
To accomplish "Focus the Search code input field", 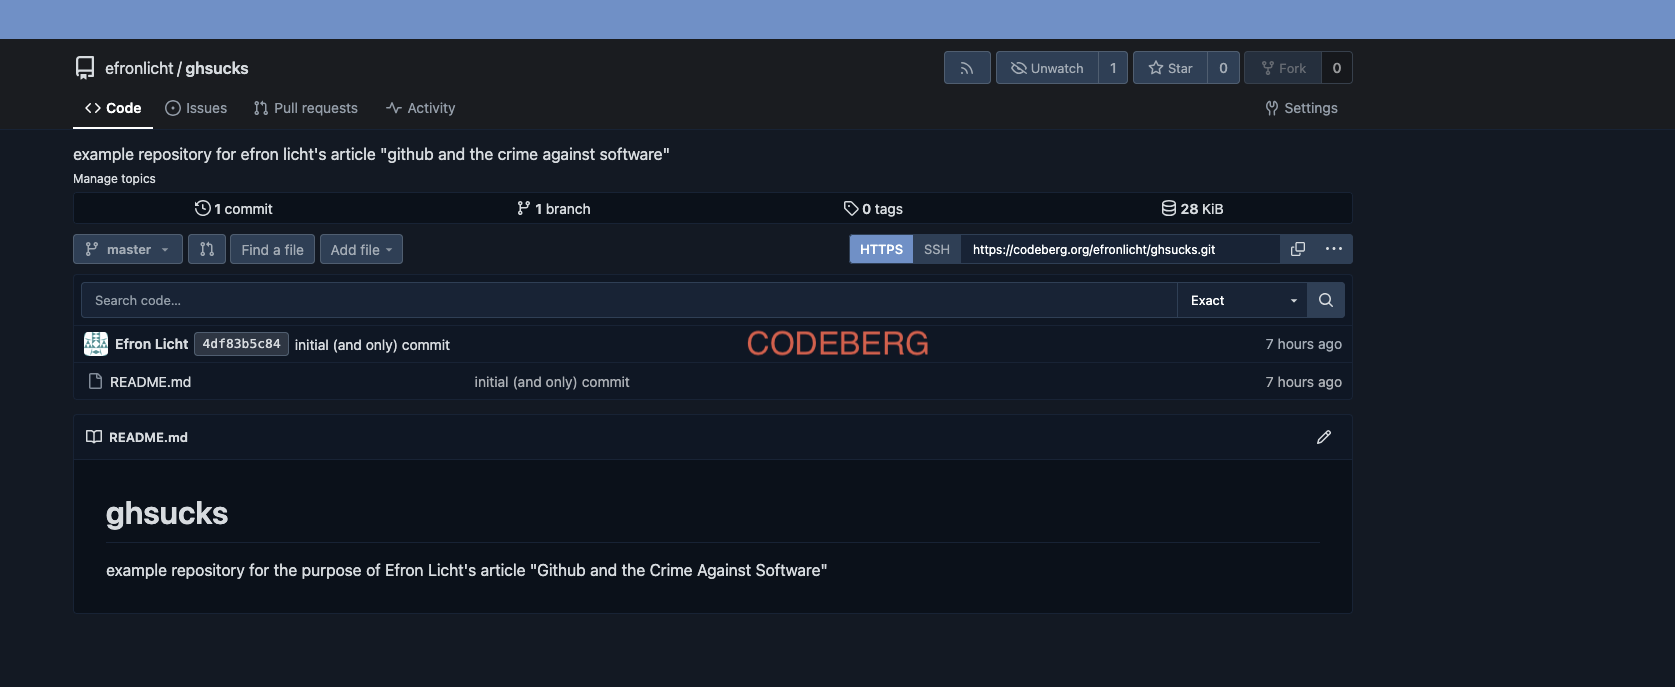I will pyautogui.click(x=629, y=300).
